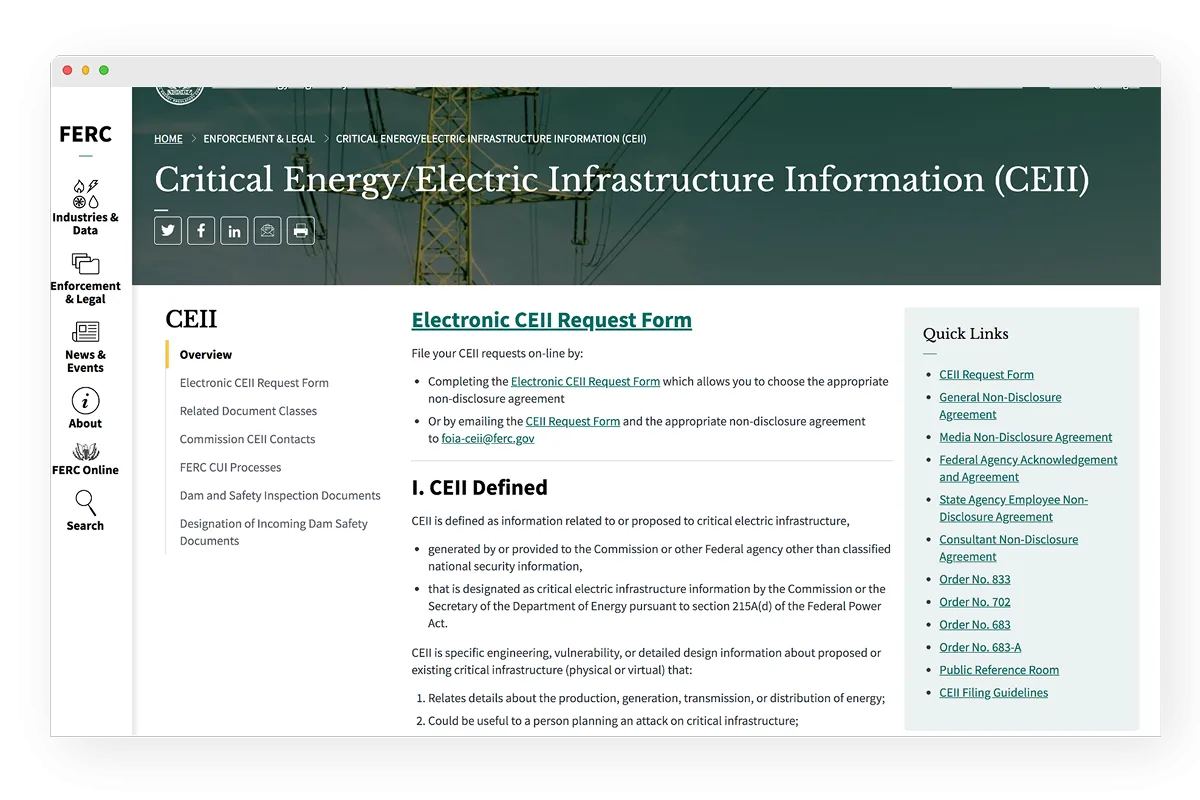The image size is (1200, 800).
Task: Share the page on LinkedIn
Action: point(233,230)
